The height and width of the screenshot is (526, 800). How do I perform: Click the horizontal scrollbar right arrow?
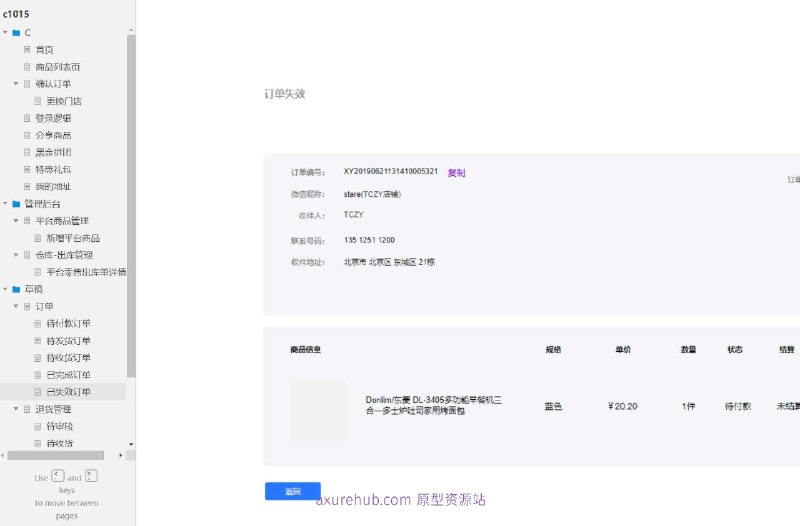tap(120, 455)
